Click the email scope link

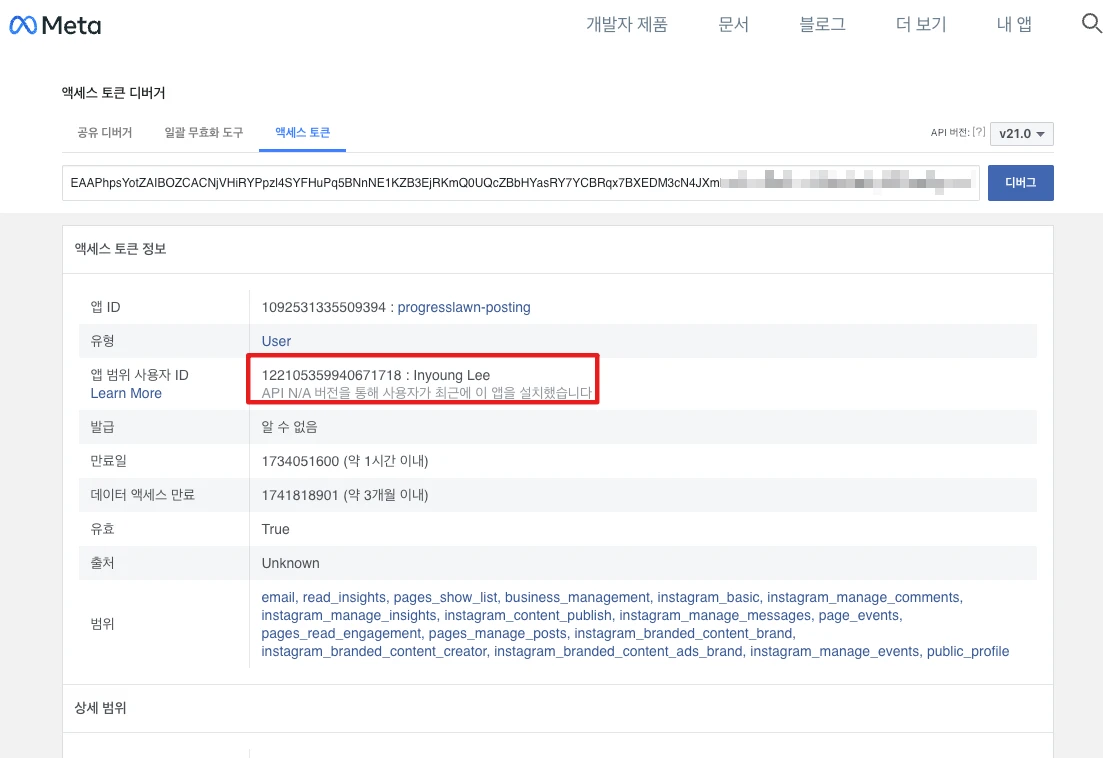click(279, 597)
